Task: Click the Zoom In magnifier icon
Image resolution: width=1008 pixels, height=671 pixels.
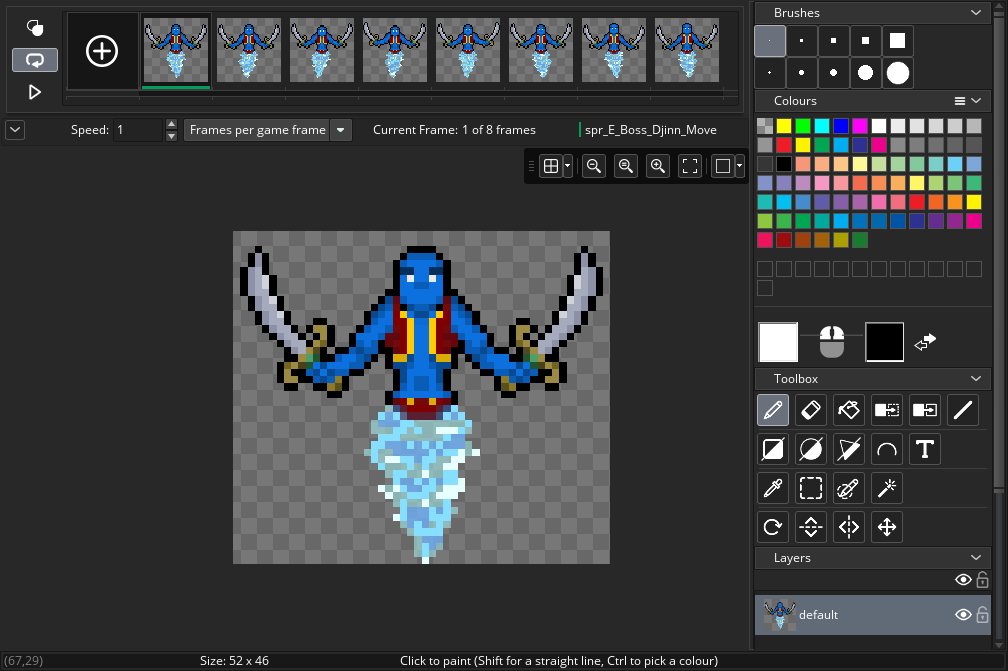Action: click(657, 165)
